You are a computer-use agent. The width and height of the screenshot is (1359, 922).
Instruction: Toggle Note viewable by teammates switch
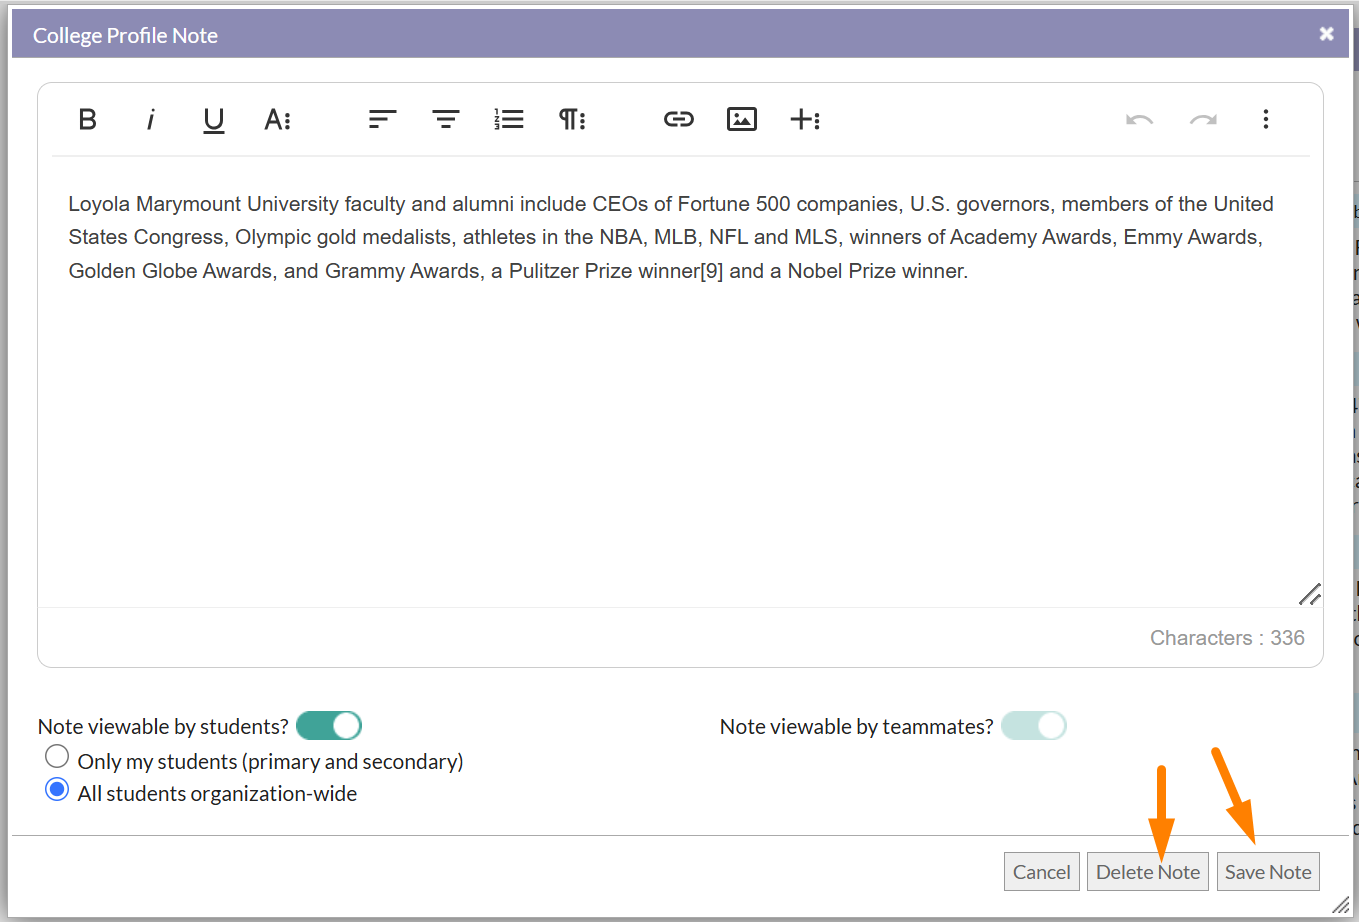pyautogui.click(x=1034, y=726)
